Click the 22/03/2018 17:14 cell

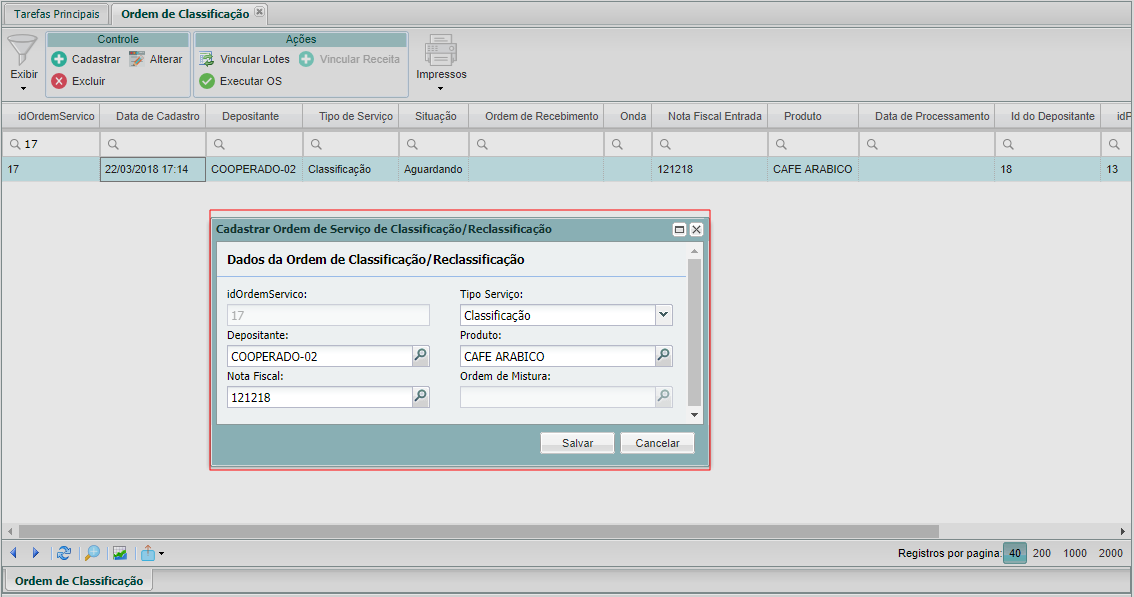[x=153, y=169]
